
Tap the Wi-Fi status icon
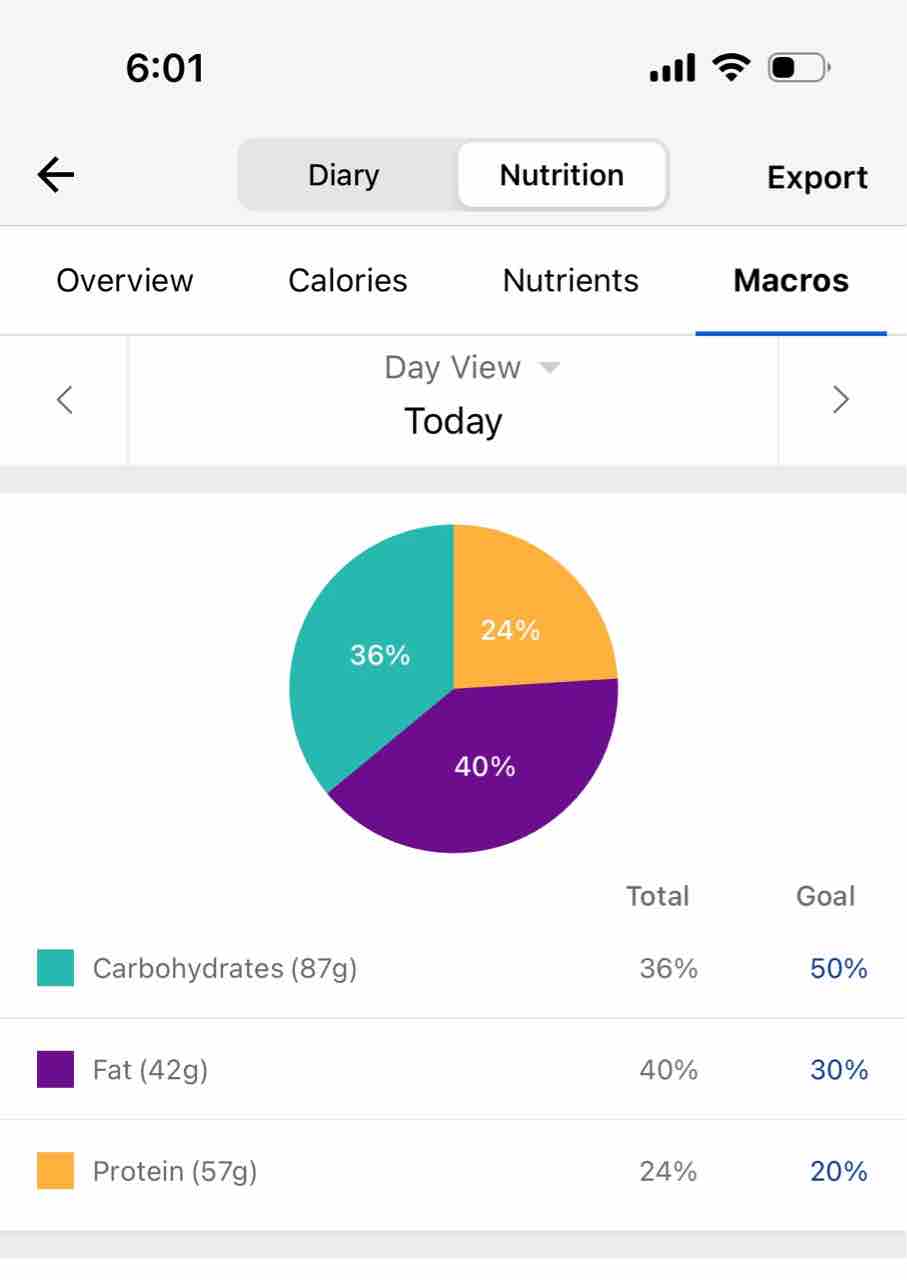pyautogui.click(x=731, y=68)
